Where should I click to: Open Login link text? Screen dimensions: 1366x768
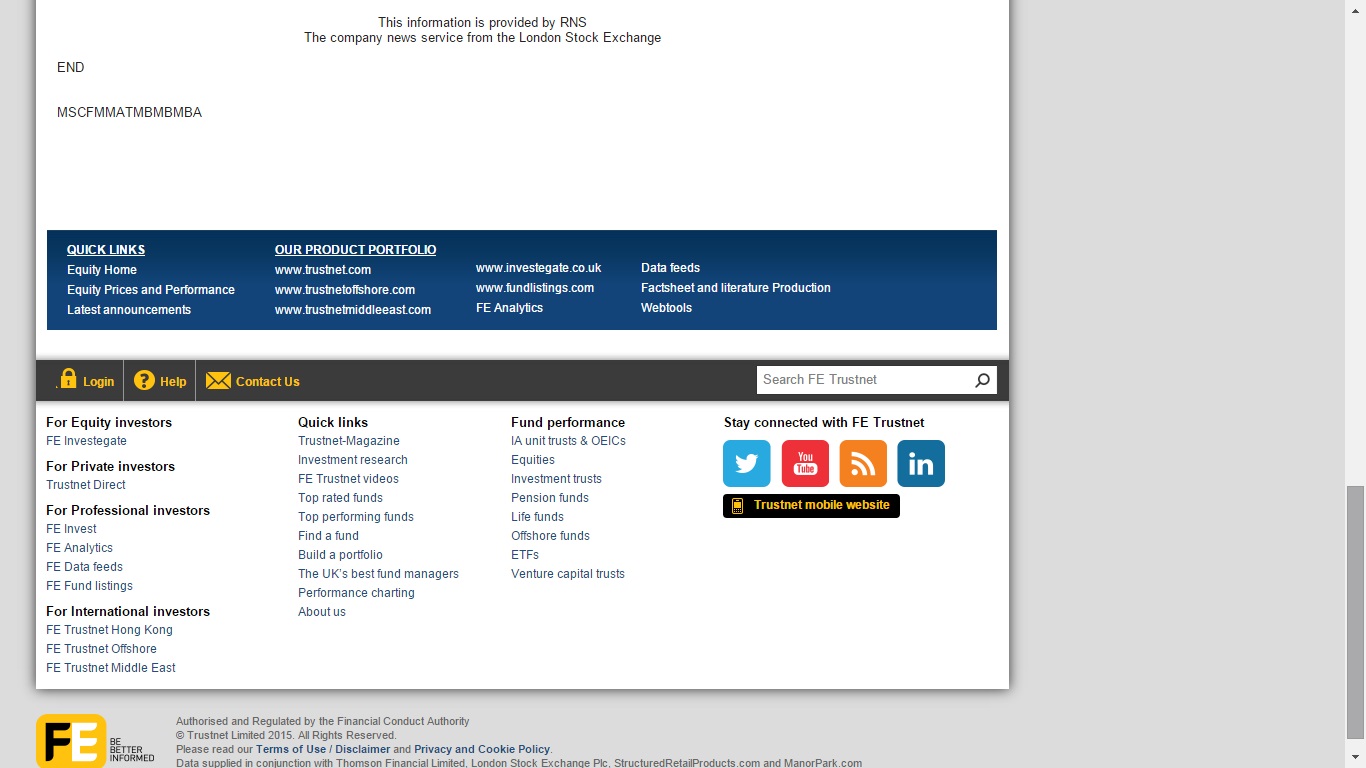pos(98,382)
